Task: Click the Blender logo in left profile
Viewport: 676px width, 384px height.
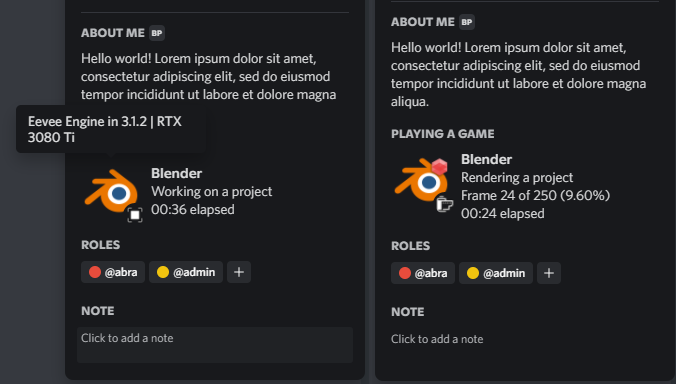Action: (111, 191)
